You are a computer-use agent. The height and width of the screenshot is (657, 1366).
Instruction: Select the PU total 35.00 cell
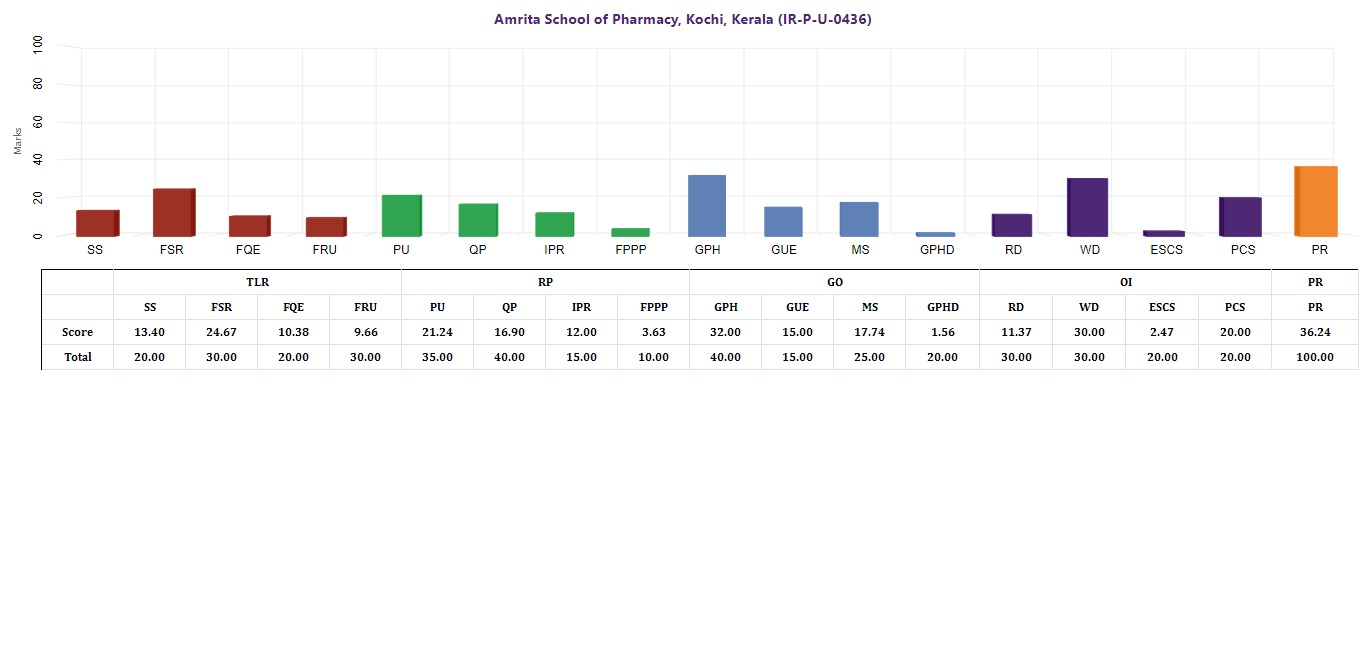point(437,357)
